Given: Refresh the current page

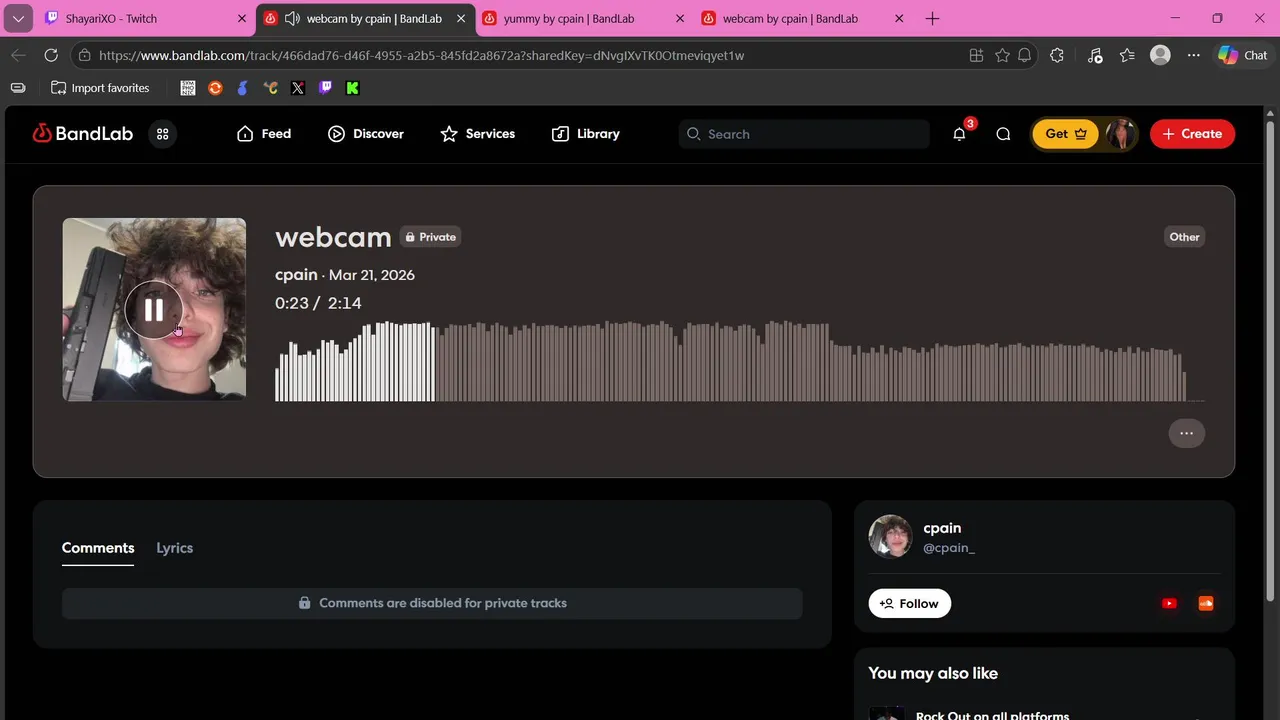Looking at the screenshot, I should 51,55.
